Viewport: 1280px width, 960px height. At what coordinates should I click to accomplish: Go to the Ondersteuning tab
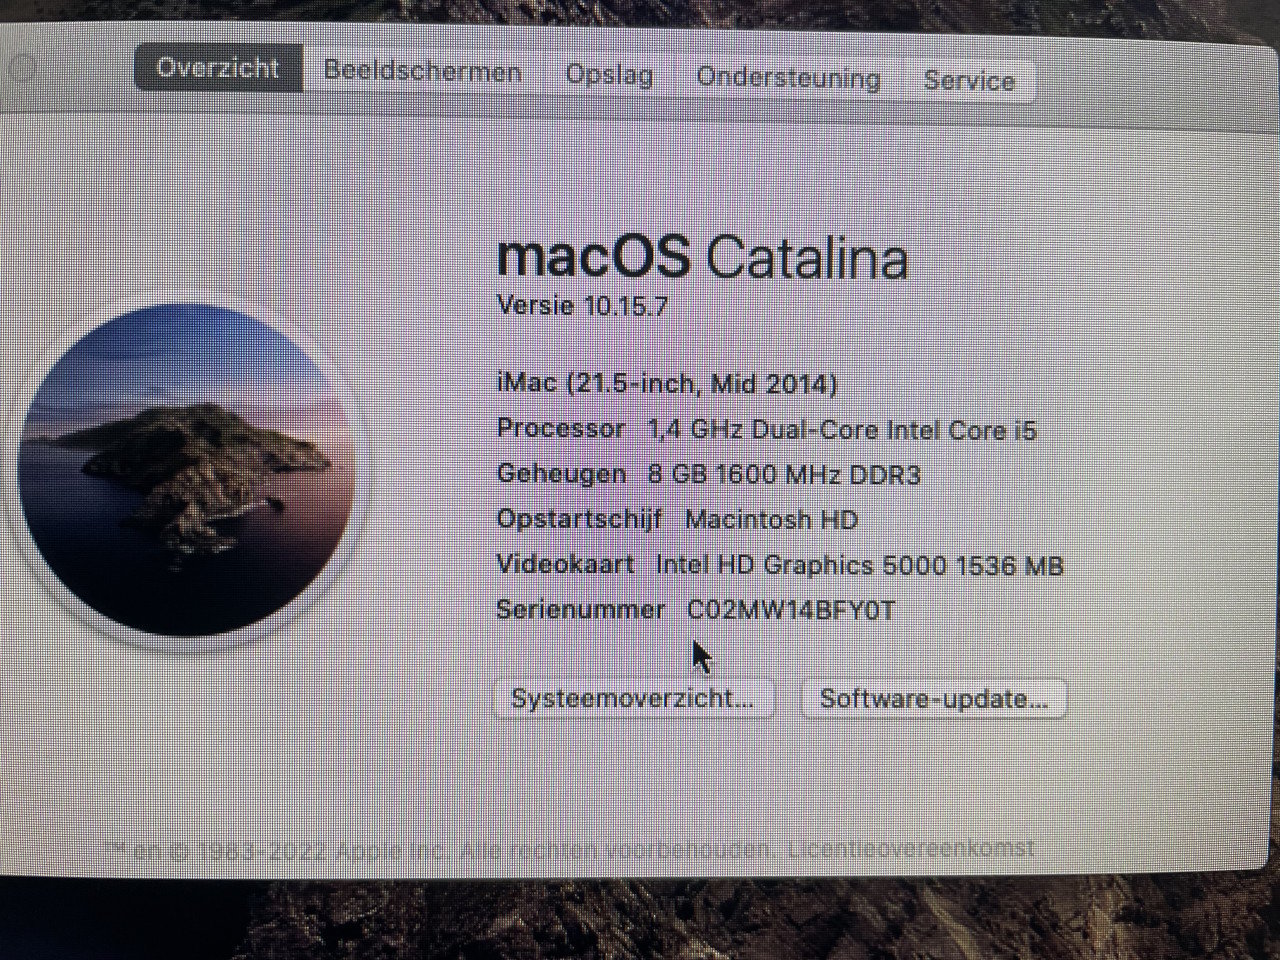tap(788, 78)
